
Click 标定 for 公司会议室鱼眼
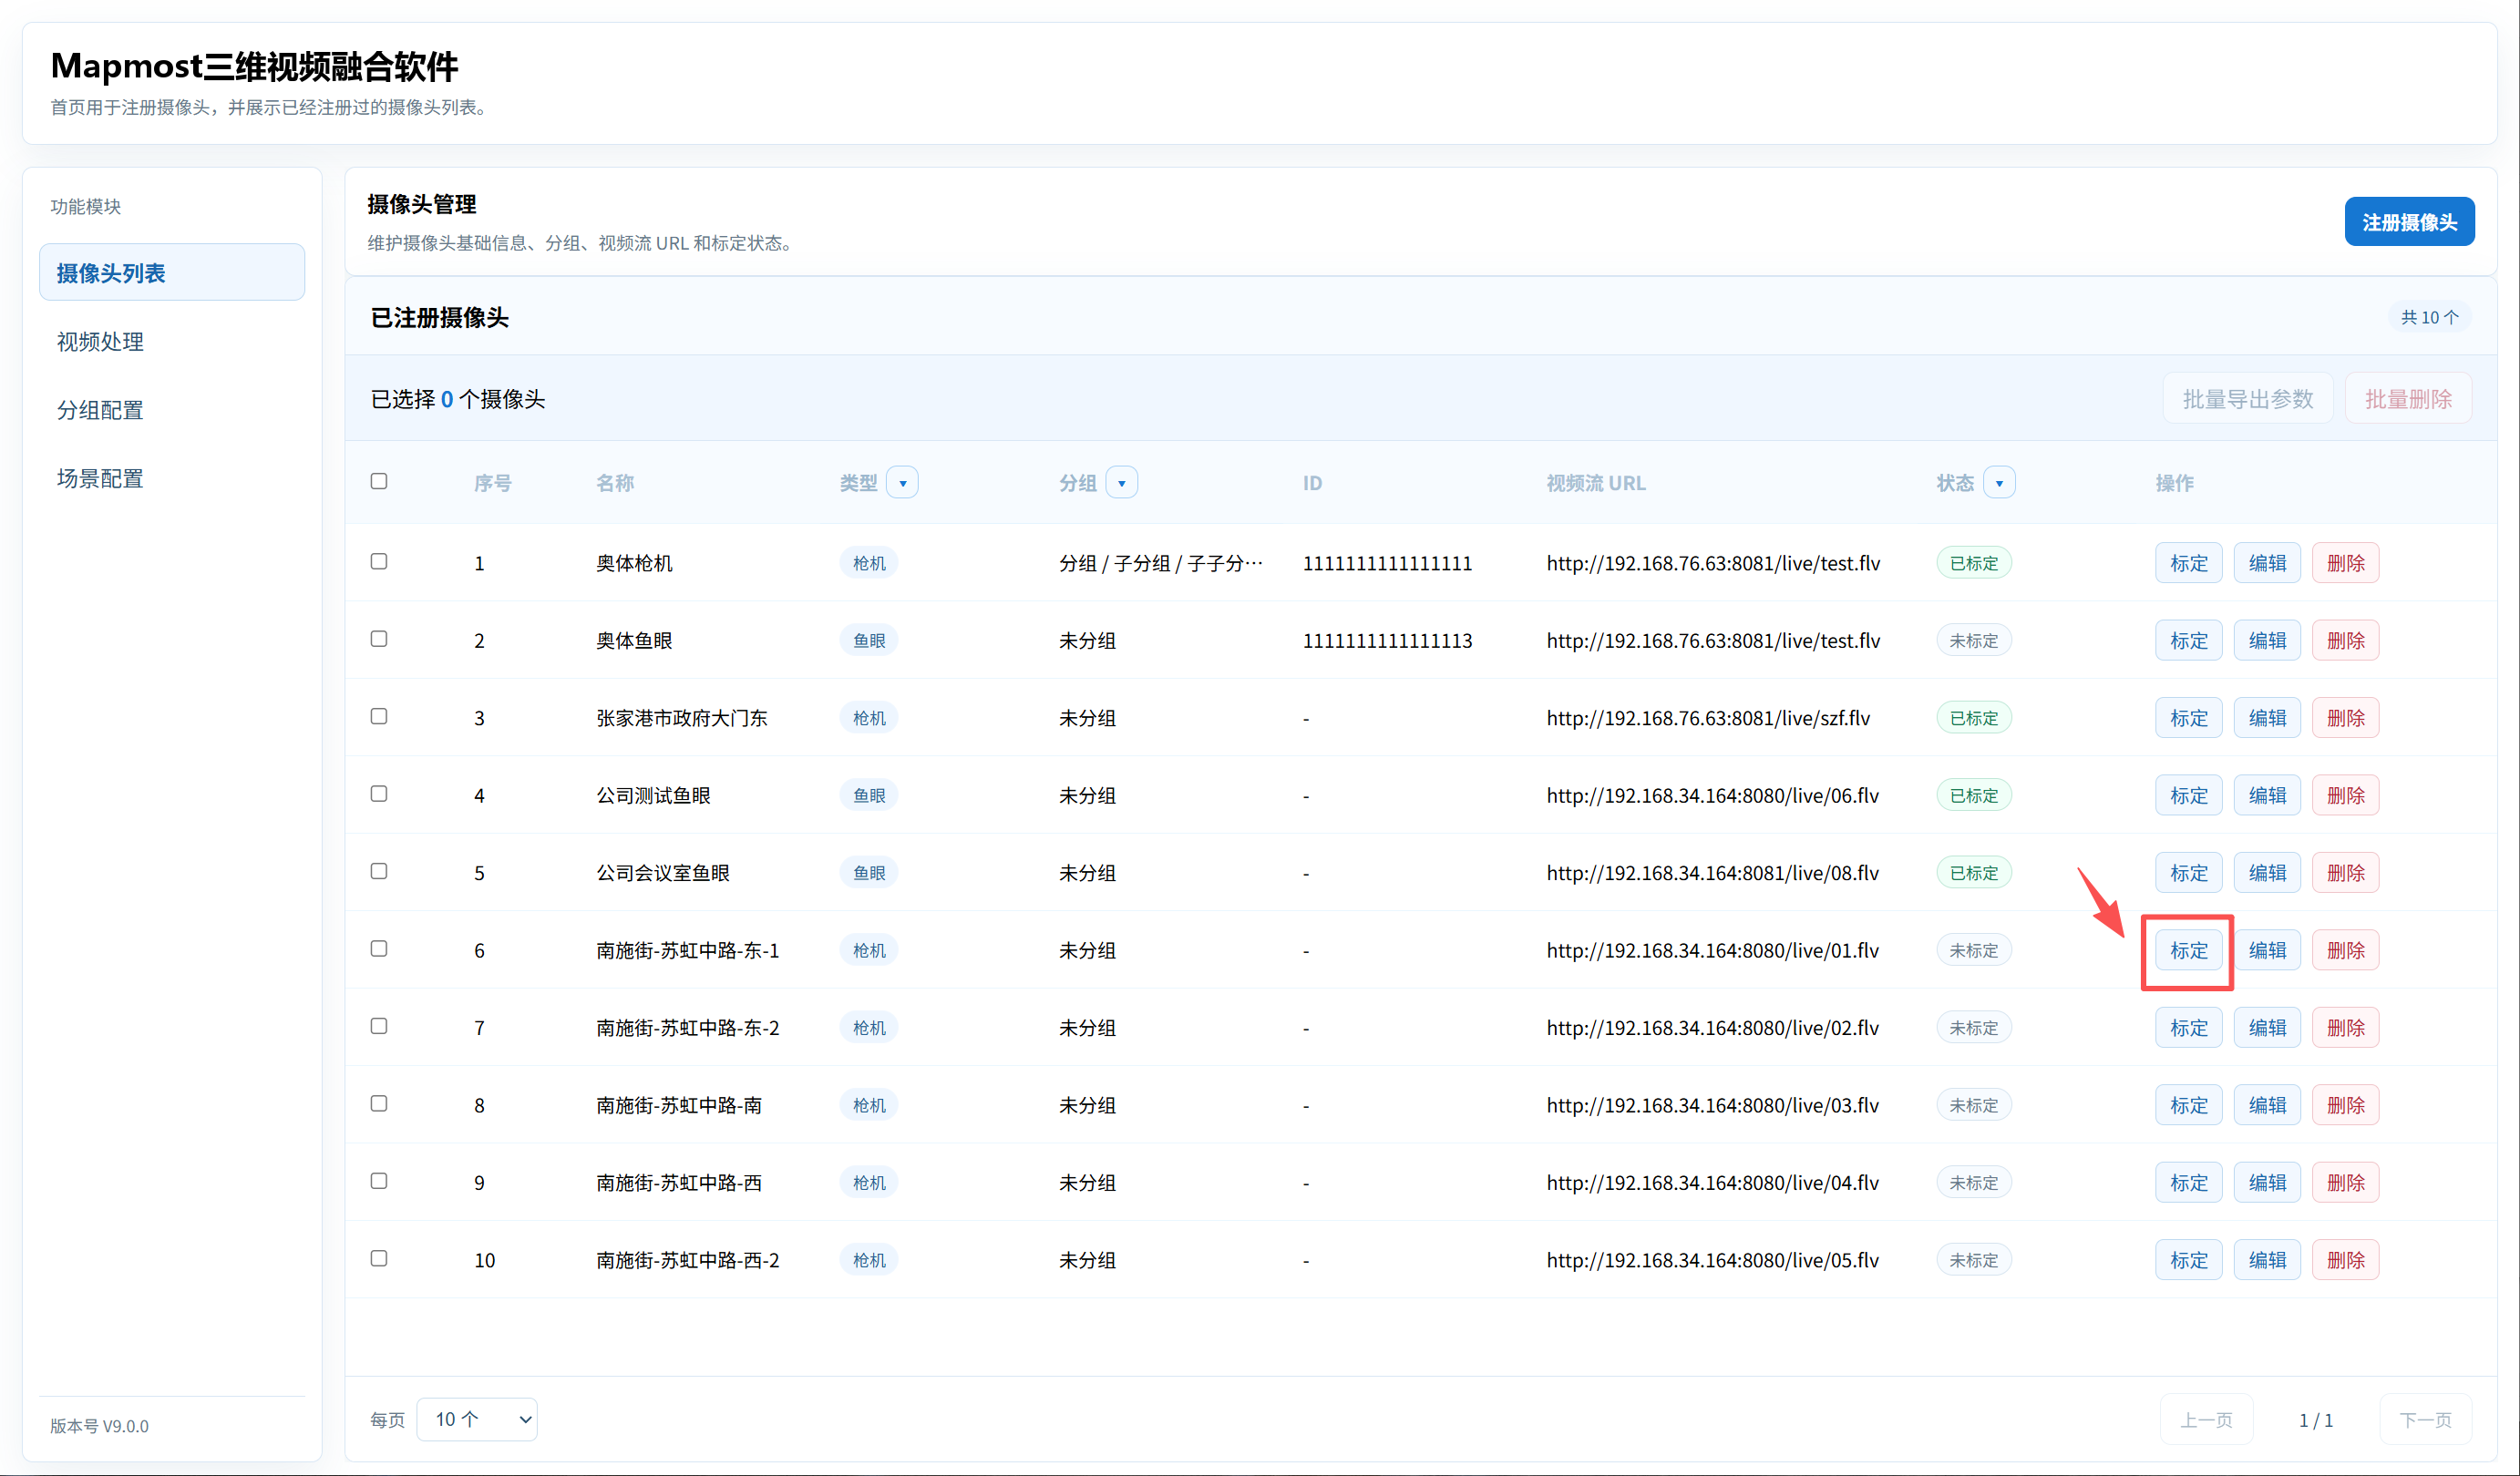click(2188, 873)
